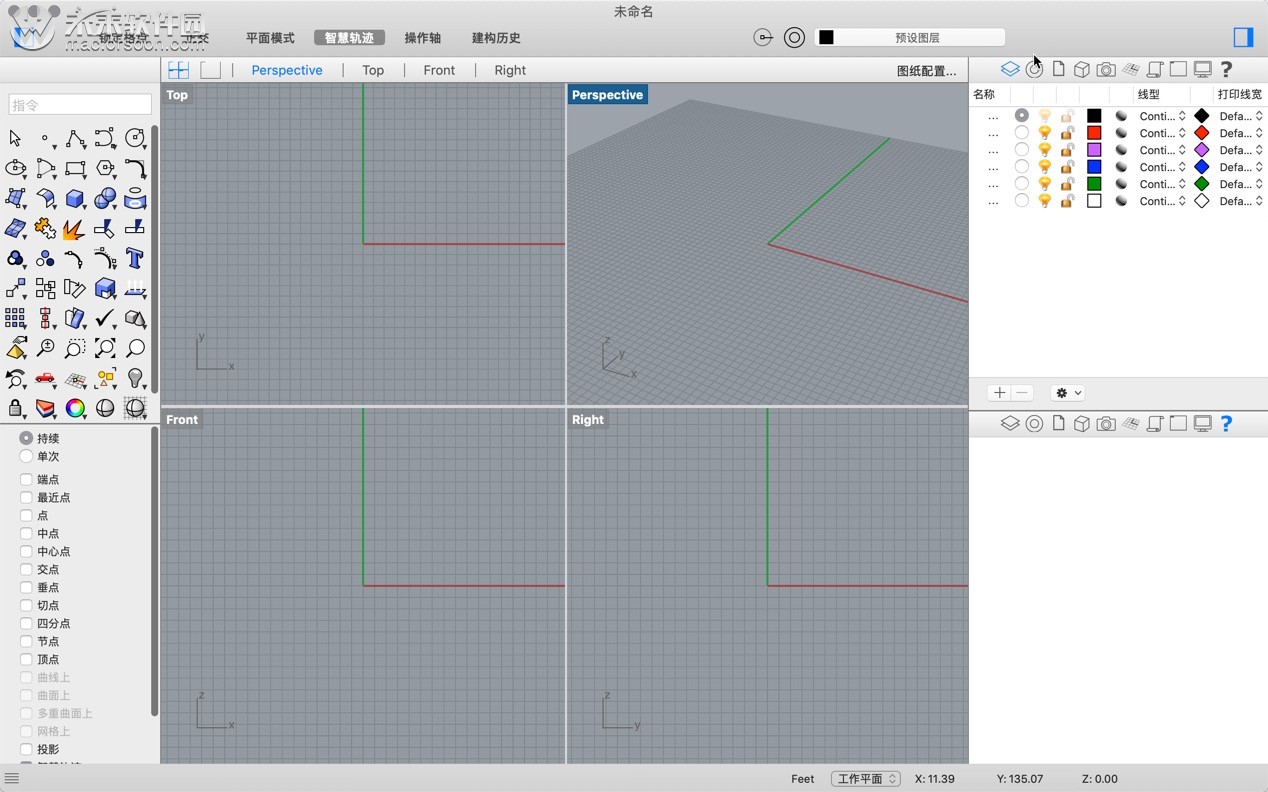Viewport: 1268px width, 792px height.
Task: Click the 图纸配置 button
Action: 927,70
